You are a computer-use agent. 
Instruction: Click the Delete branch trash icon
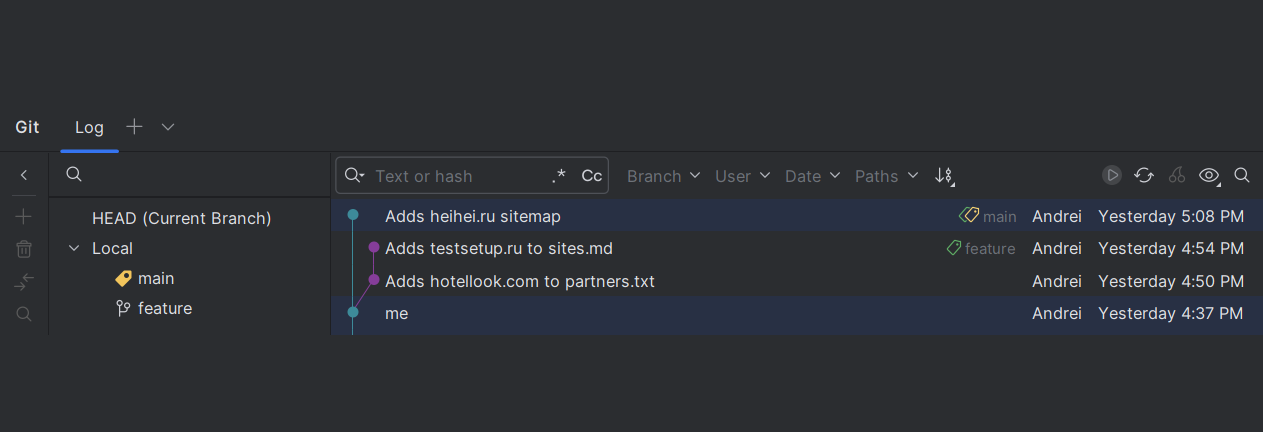(x=24, y=249)
